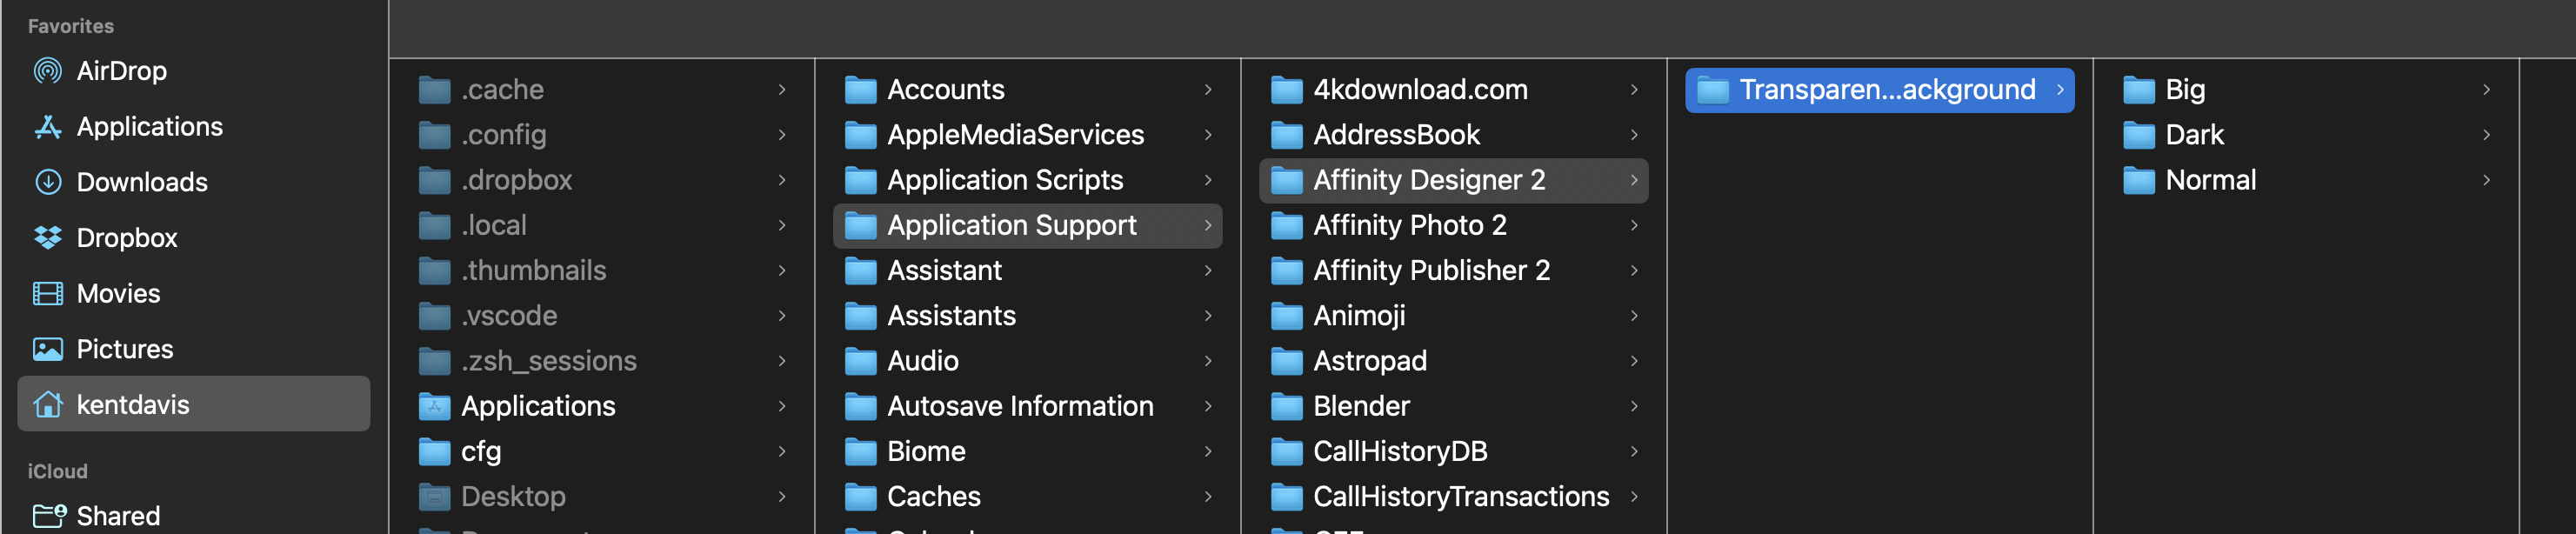Image resolution: width=2576 pixels, height=534 pixels.
Task: Select the Normal folder name
Action: tap(2210, 180)
